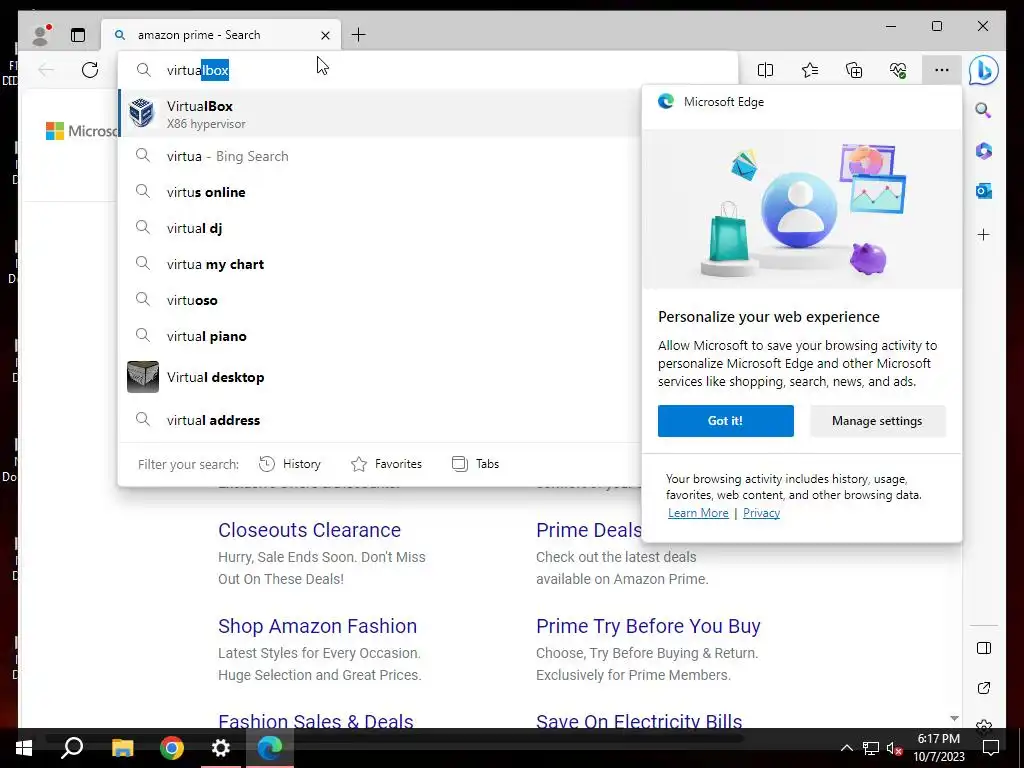The image size is (1024, 768).
Task: Select the 'virtual address' suggestion
Action: pos(379,420)
